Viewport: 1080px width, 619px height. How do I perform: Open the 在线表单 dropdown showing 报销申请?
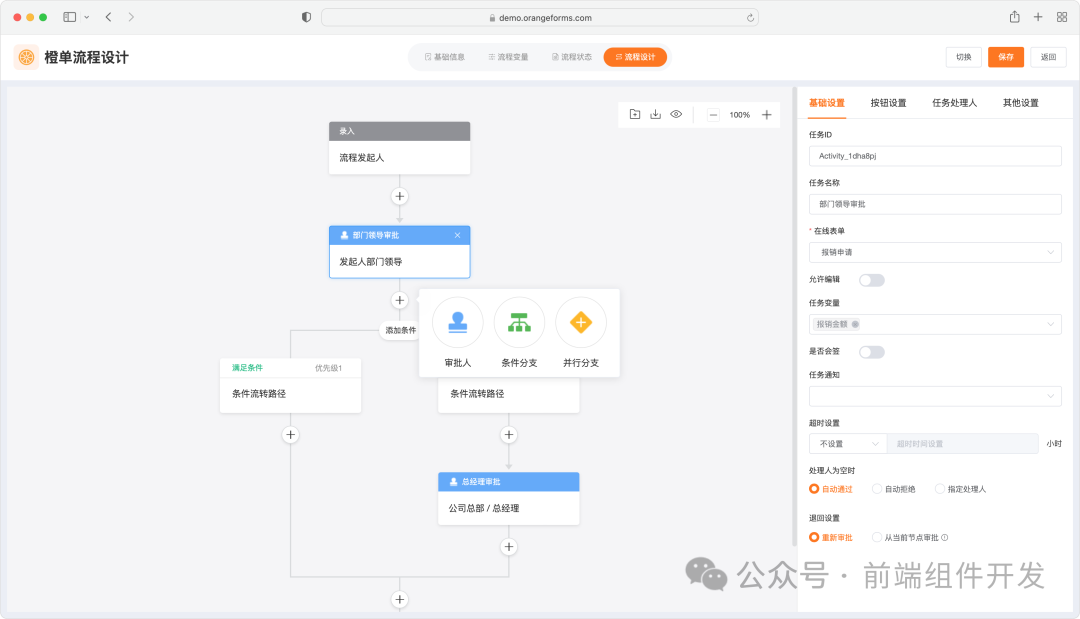pos(935,252)
